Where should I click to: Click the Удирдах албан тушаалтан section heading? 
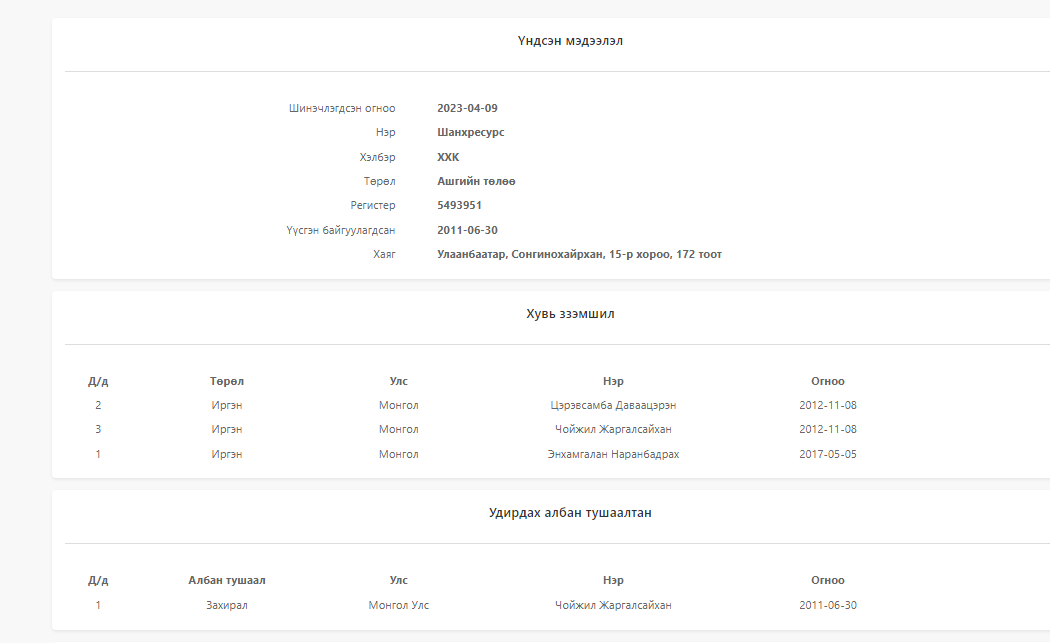[571, 513]
